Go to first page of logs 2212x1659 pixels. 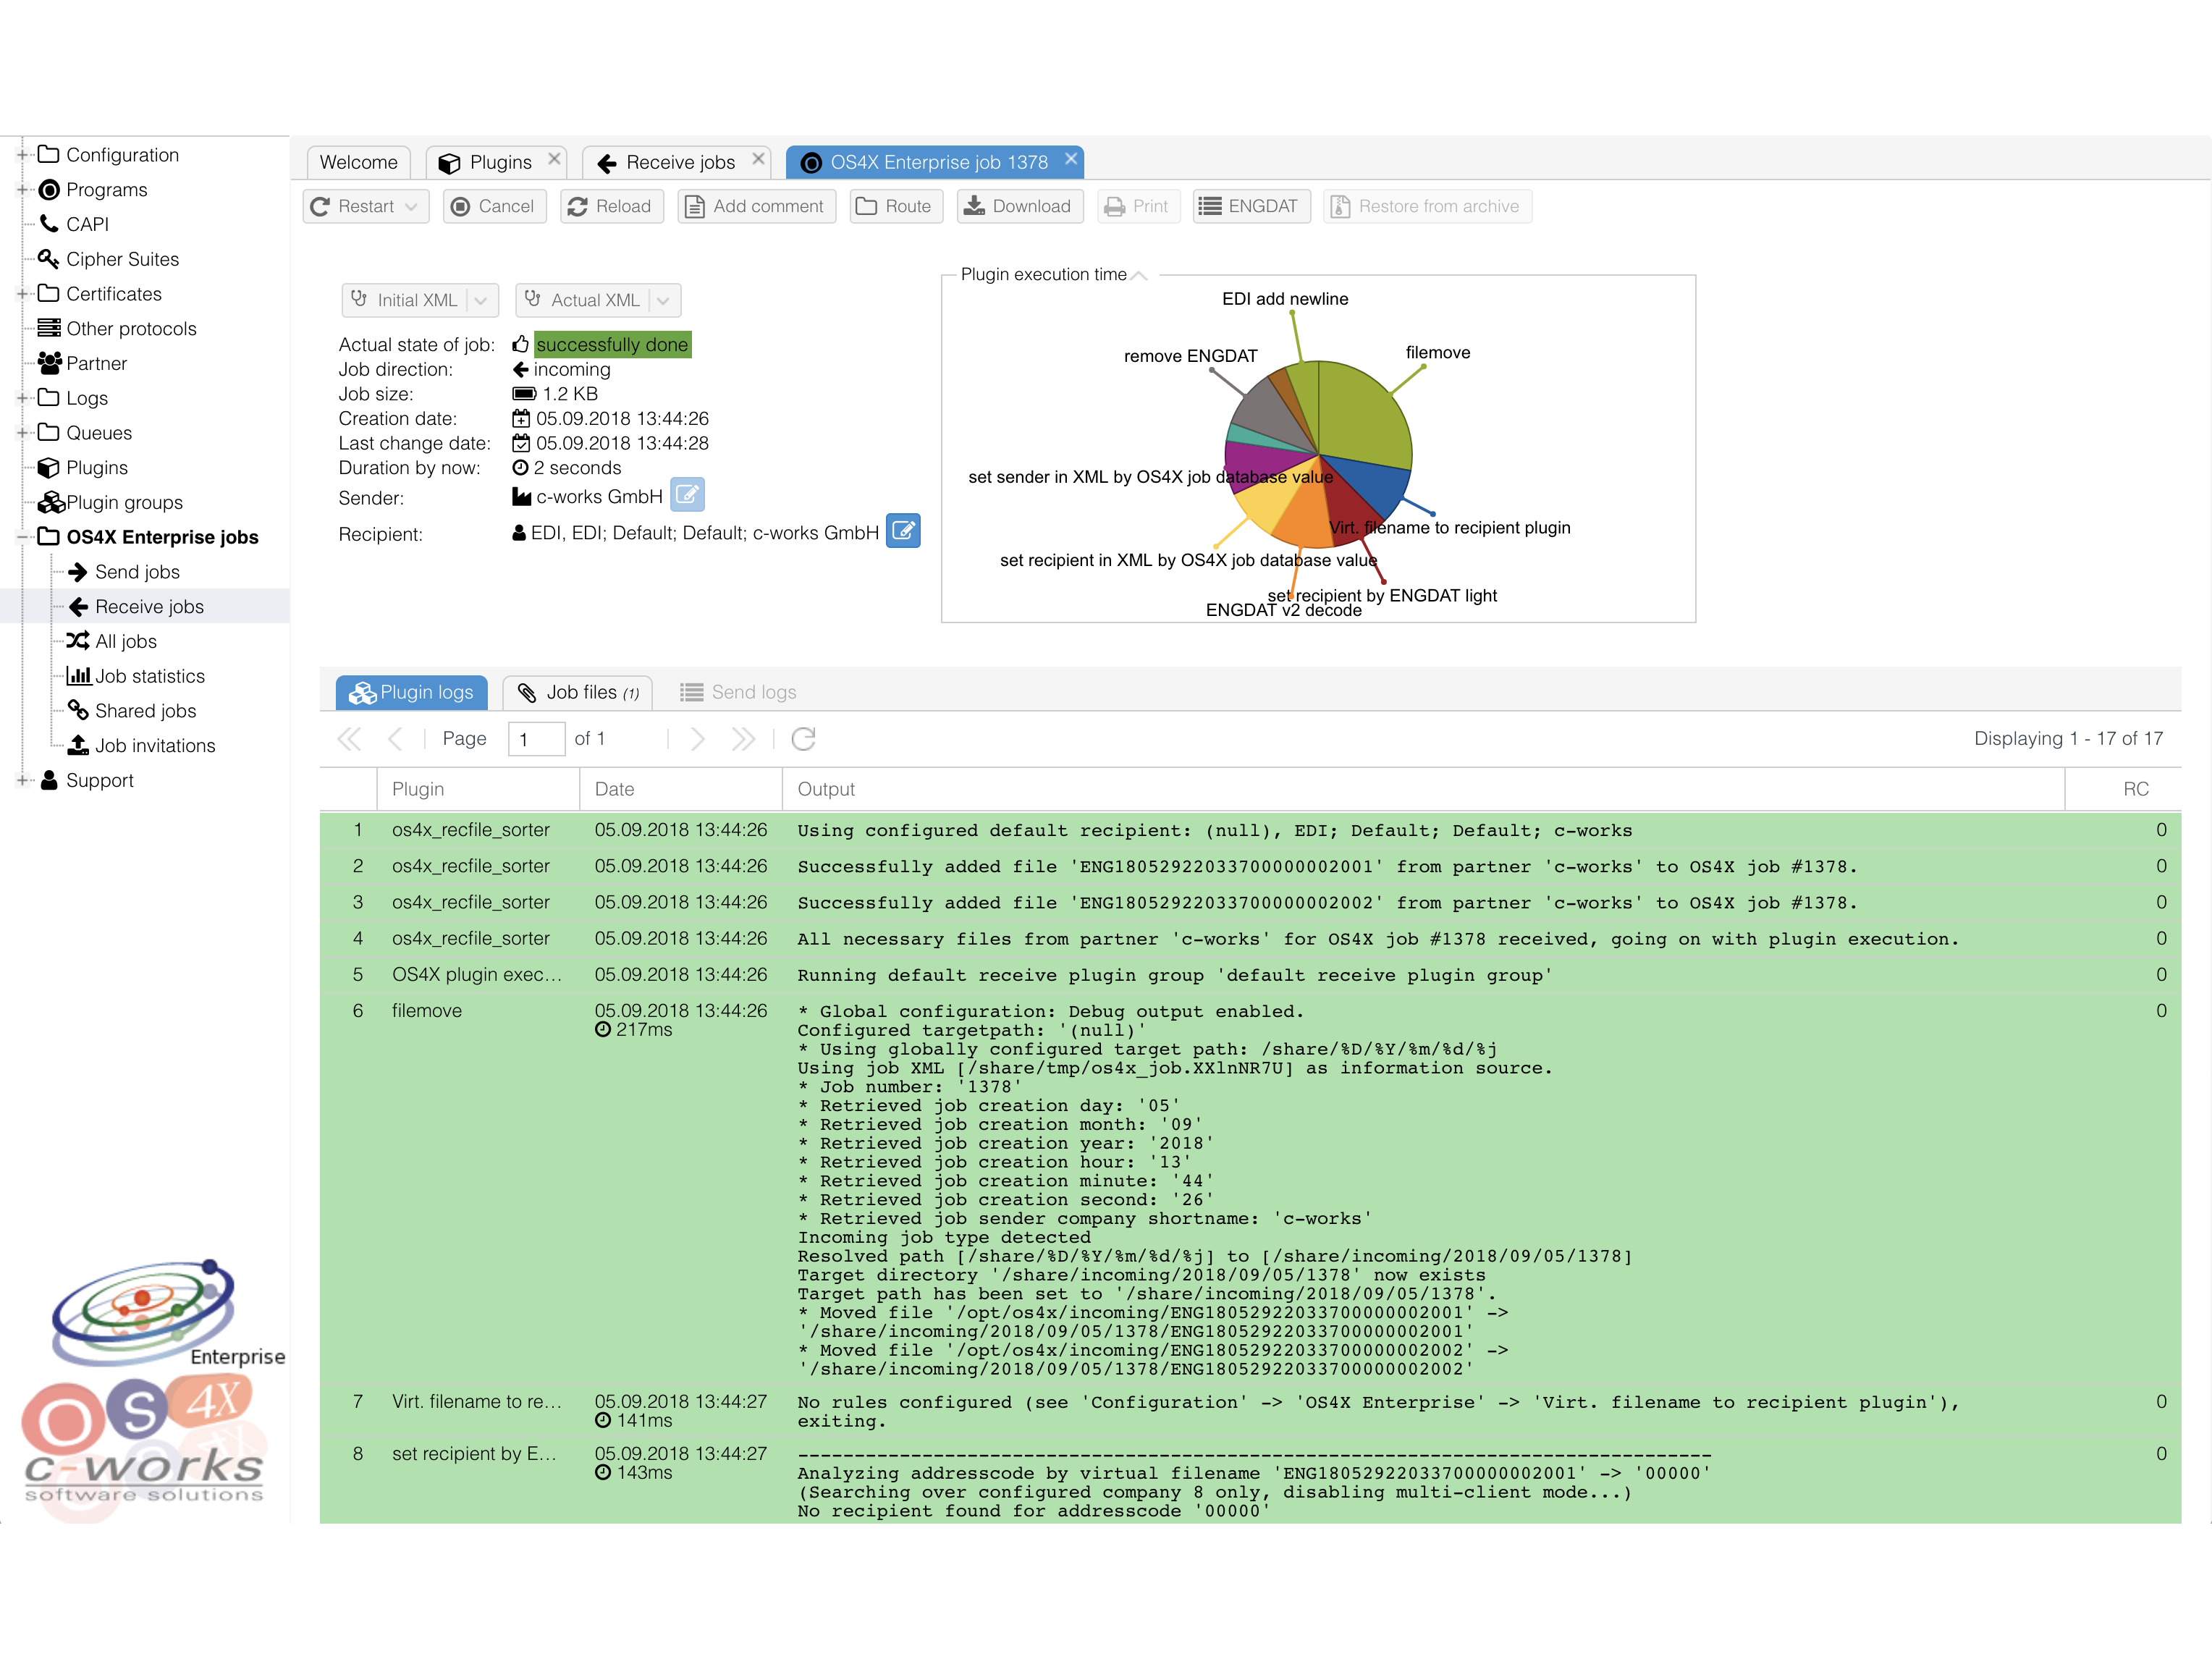coord(349,739)
